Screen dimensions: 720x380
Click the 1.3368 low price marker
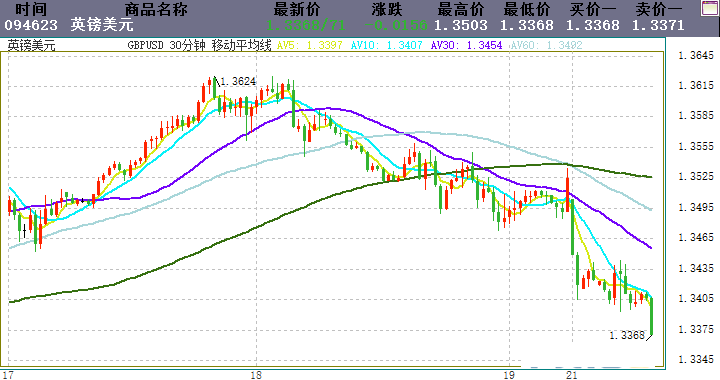[x=627, y=335]
